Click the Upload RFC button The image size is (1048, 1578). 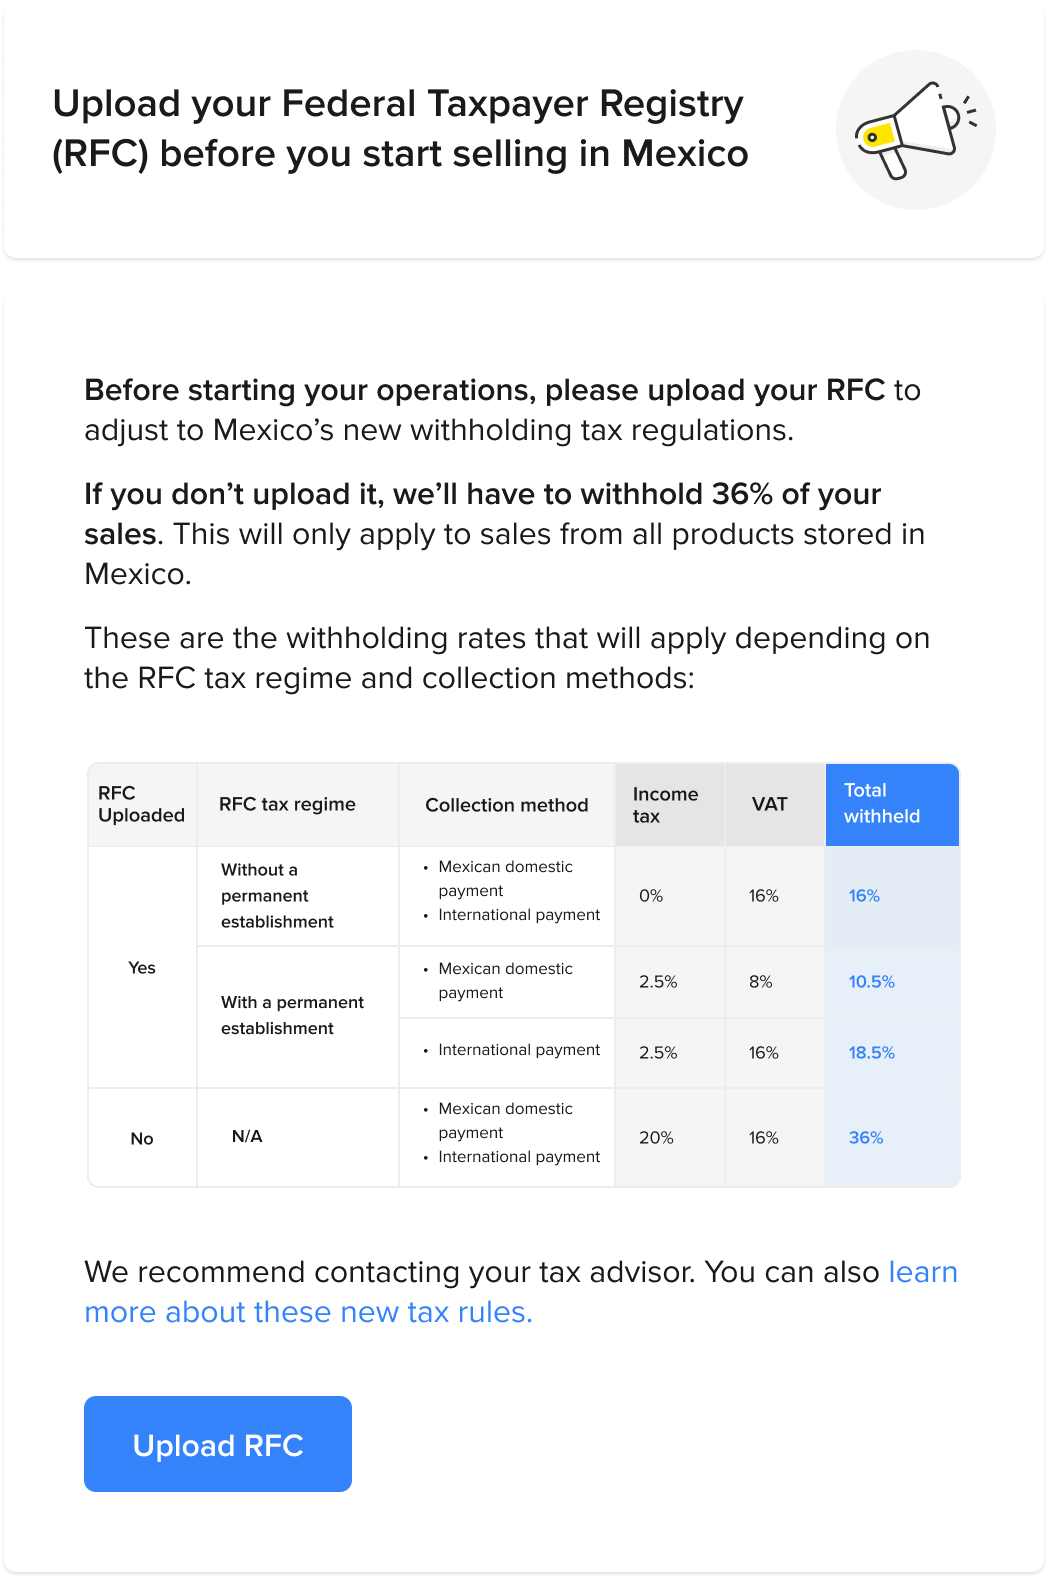tap(218, 1444)
